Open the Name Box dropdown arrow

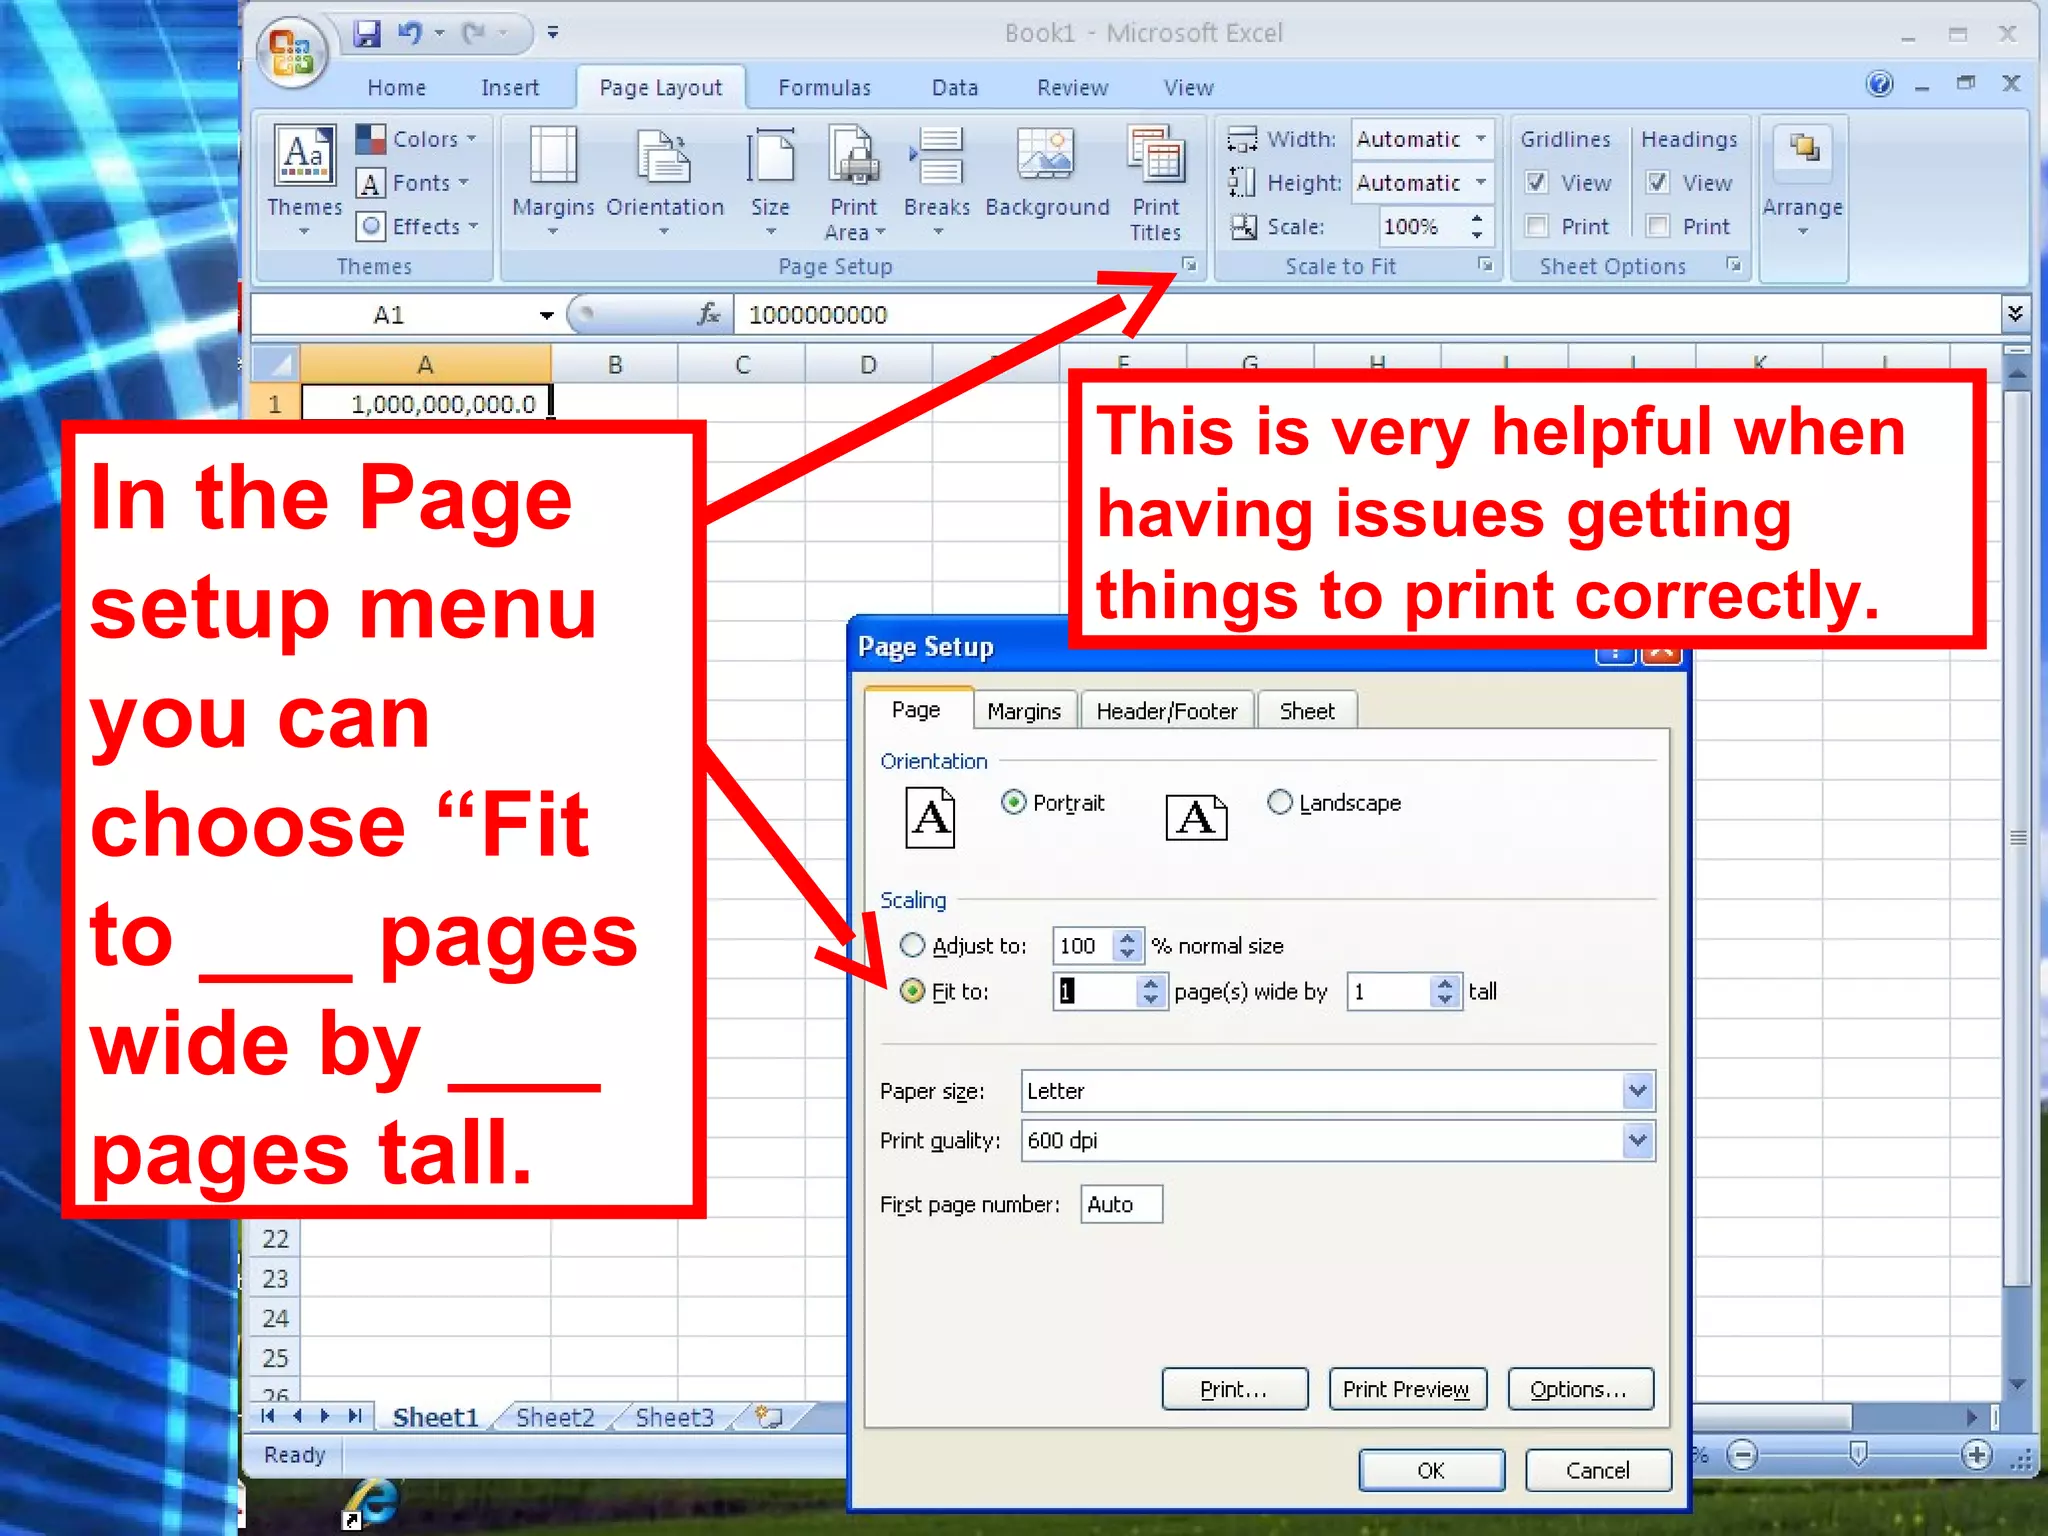tap(546, 316)
